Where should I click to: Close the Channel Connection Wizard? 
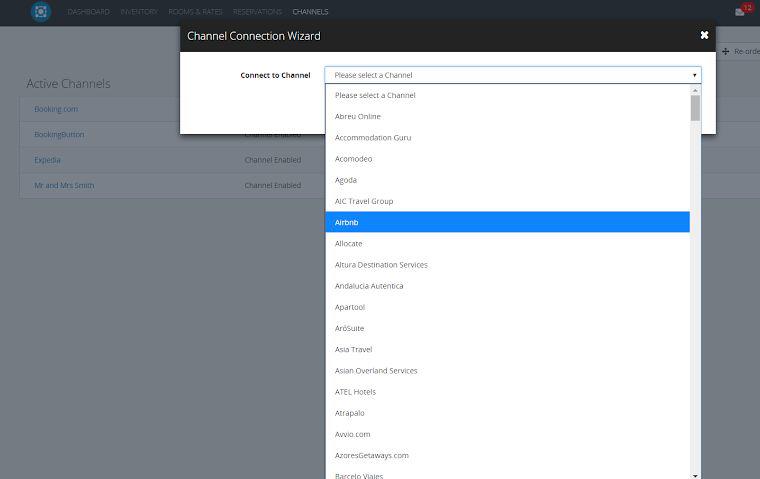pos(704,35)
